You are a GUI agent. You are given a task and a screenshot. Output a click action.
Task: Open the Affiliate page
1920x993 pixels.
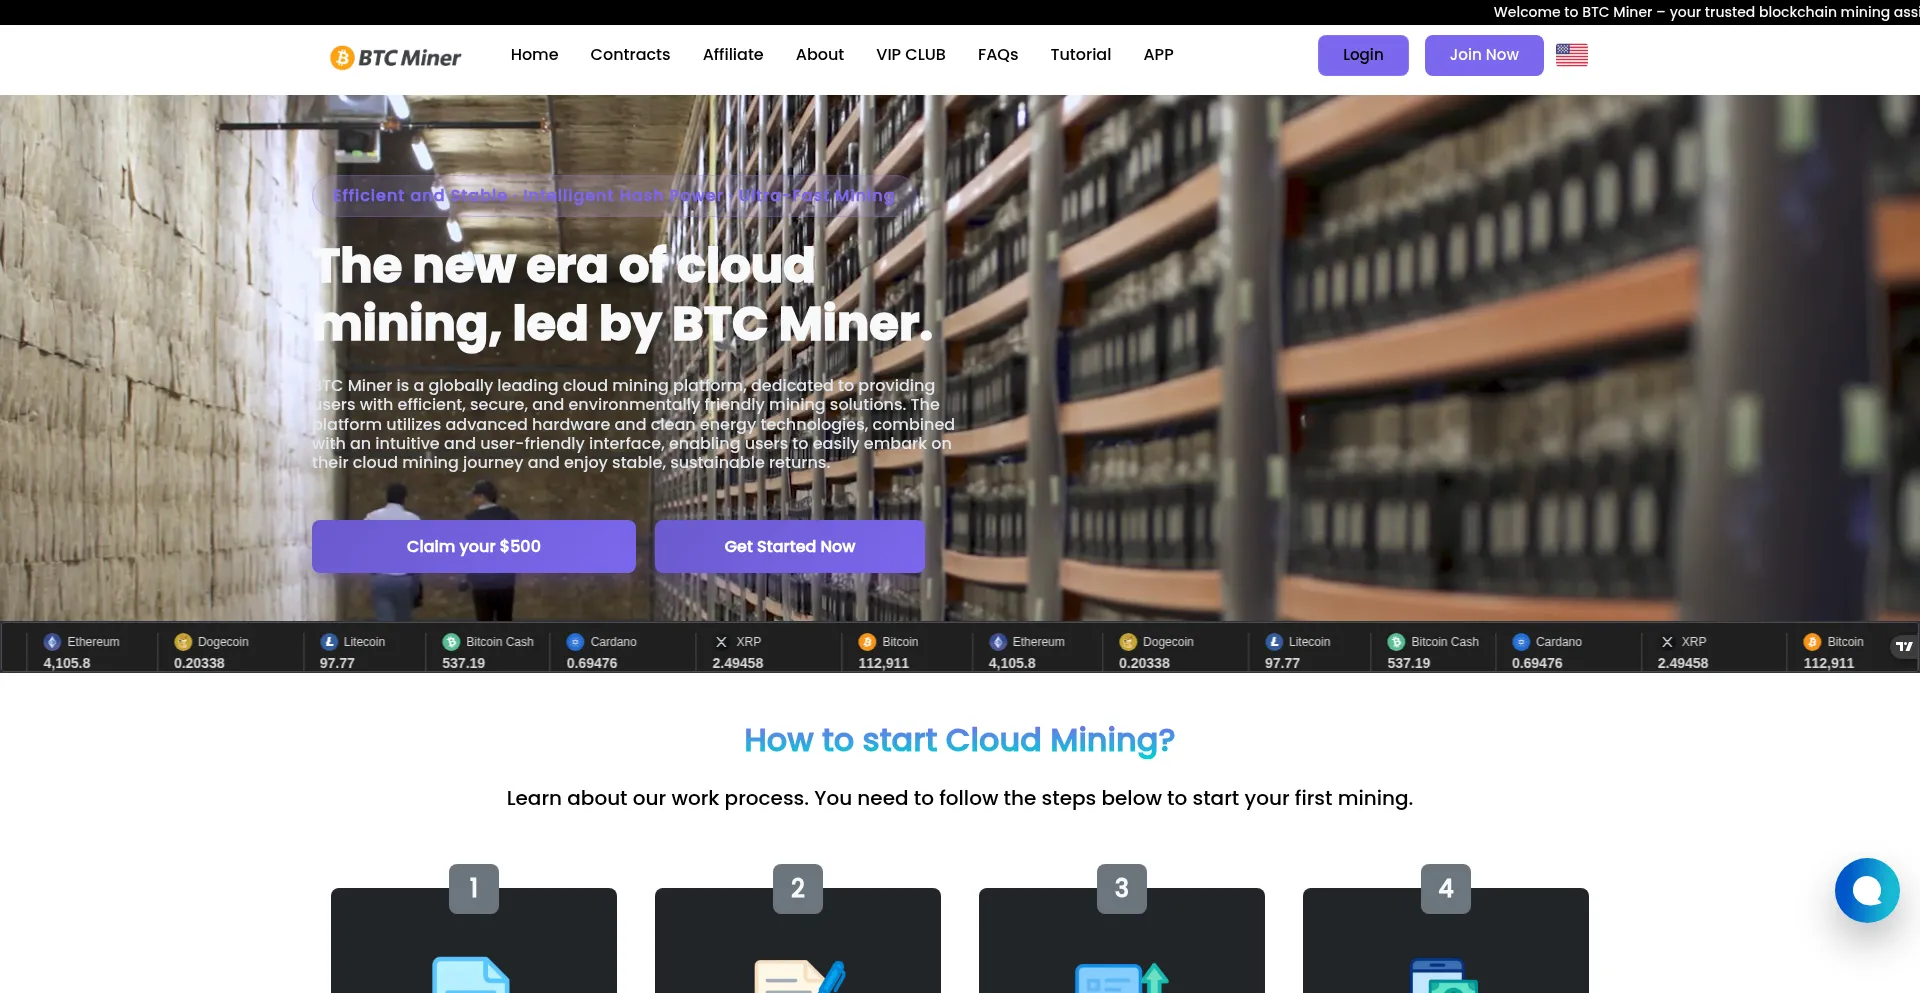click(x=733, y=55)
